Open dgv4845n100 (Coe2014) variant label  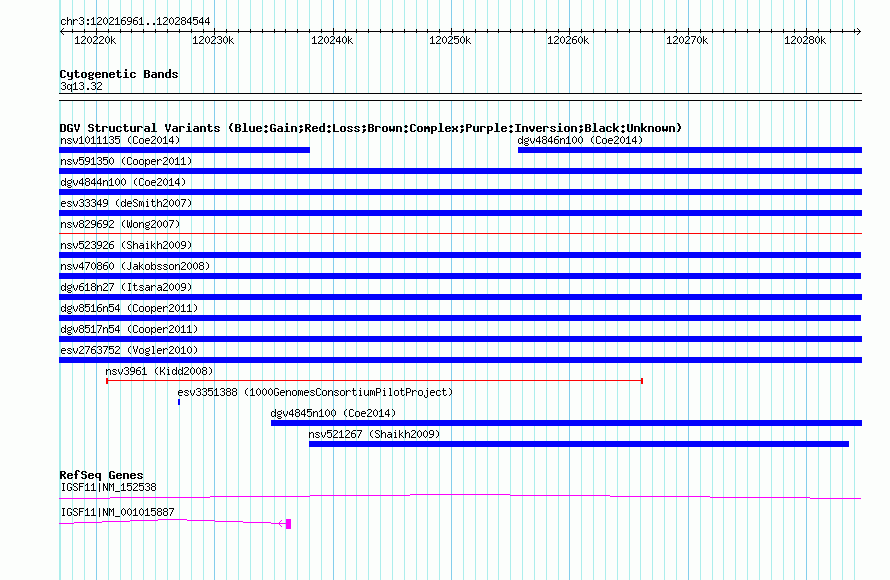[333, 413]
